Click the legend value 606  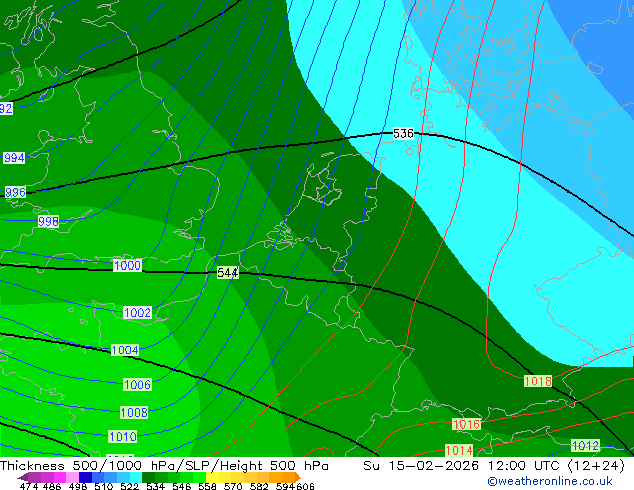pyautogui.click(x=305, y=486)
